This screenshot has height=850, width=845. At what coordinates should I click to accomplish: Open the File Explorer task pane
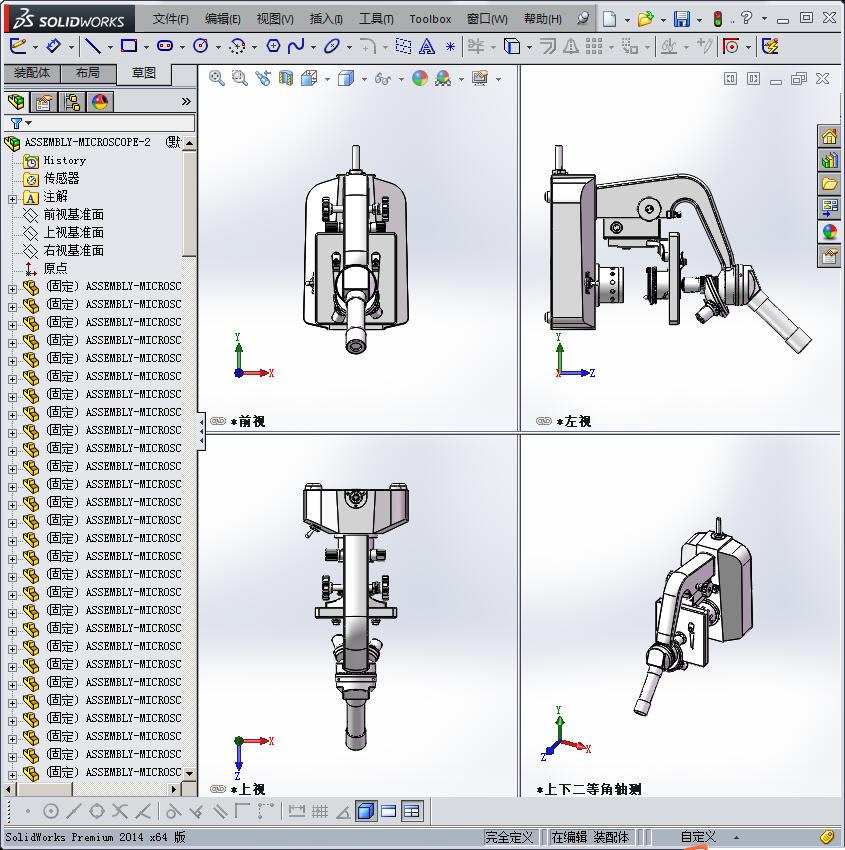point(829,184)
